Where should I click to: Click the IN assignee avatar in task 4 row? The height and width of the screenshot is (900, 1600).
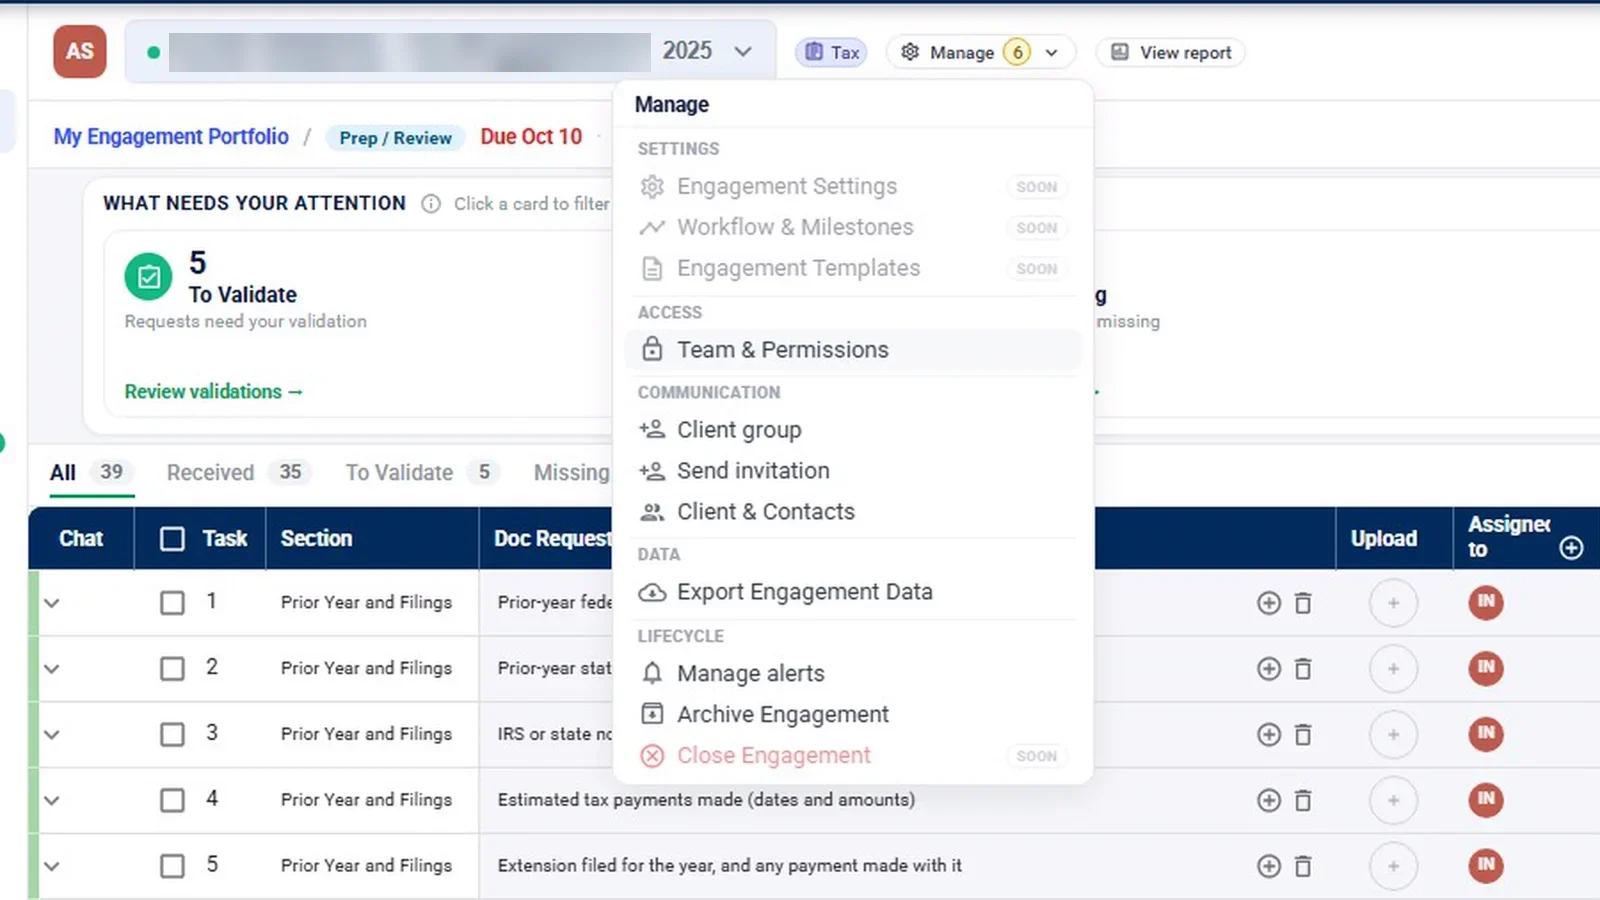tap(1486, 800)
